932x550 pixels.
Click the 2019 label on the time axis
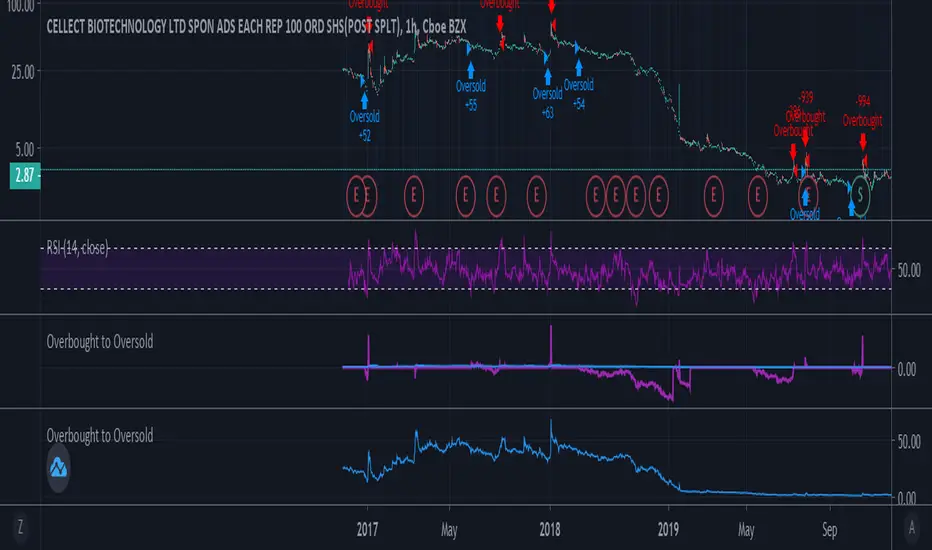point(668,529)
